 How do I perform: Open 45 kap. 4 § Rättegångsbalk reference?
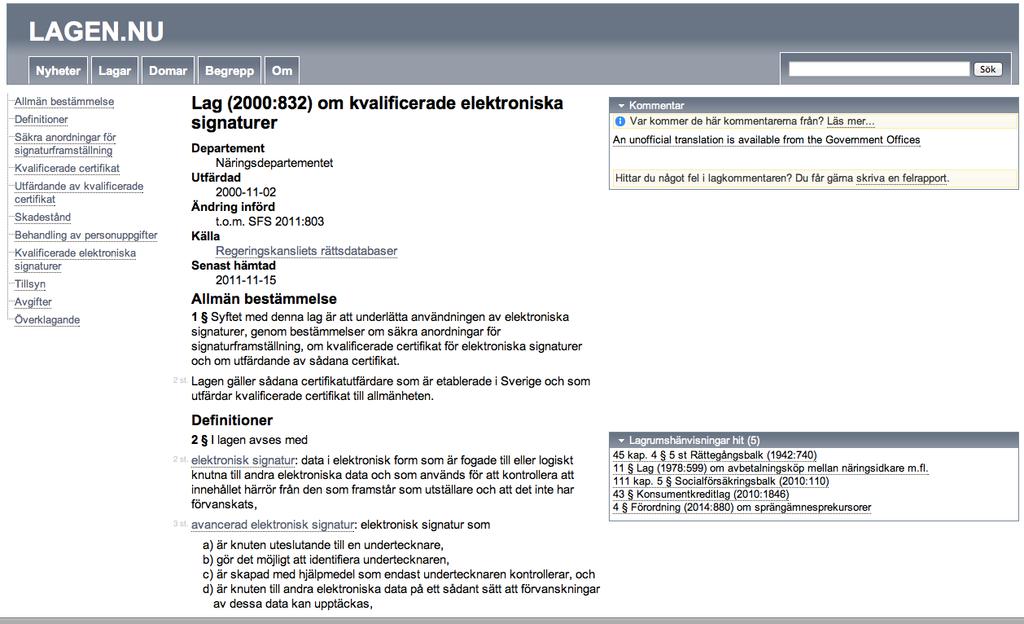(714, 455)
